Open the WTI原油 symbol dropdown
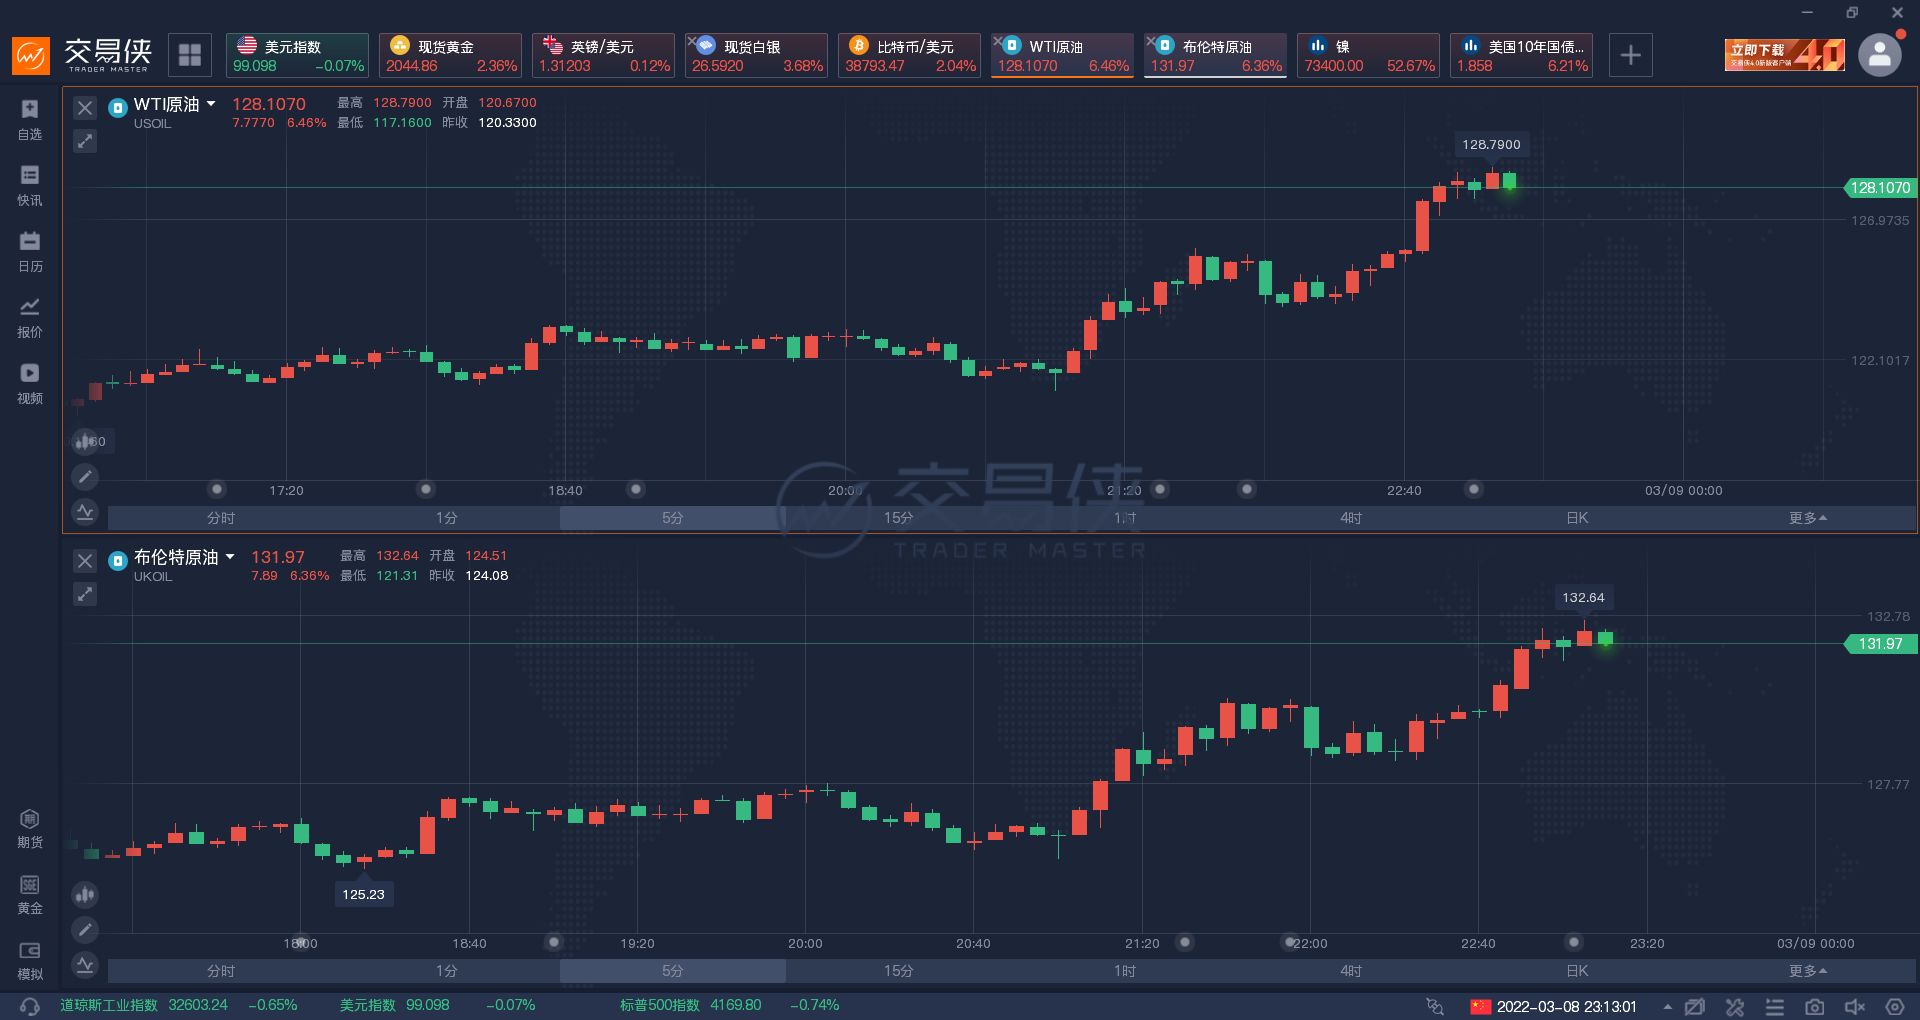1920x1020 pixels. coord(211,104)
